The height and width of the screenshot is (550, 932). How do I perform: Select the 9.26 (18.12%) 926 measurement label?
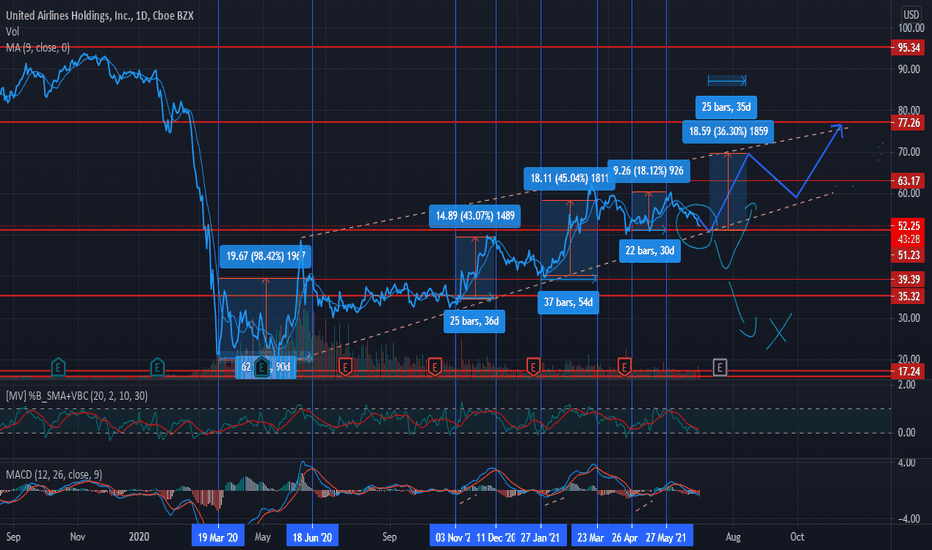648,171
